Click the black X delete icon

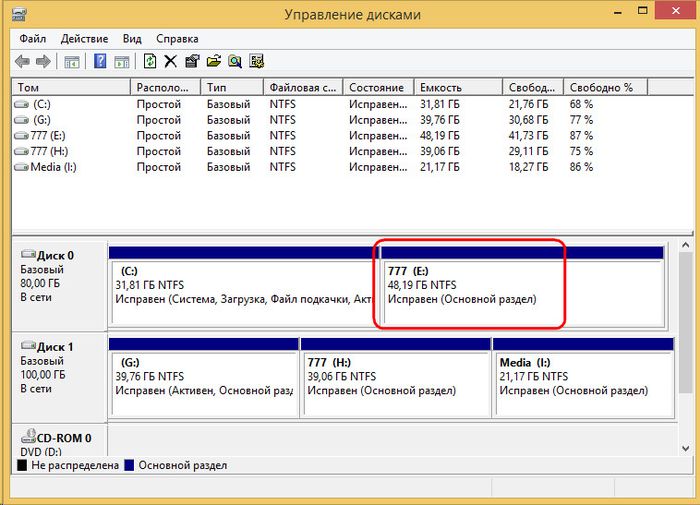point(171,61)
